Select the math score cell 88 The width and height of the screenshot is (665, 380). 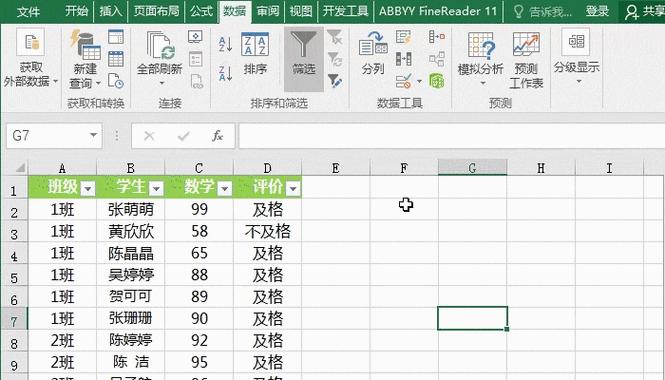(199, 275)
